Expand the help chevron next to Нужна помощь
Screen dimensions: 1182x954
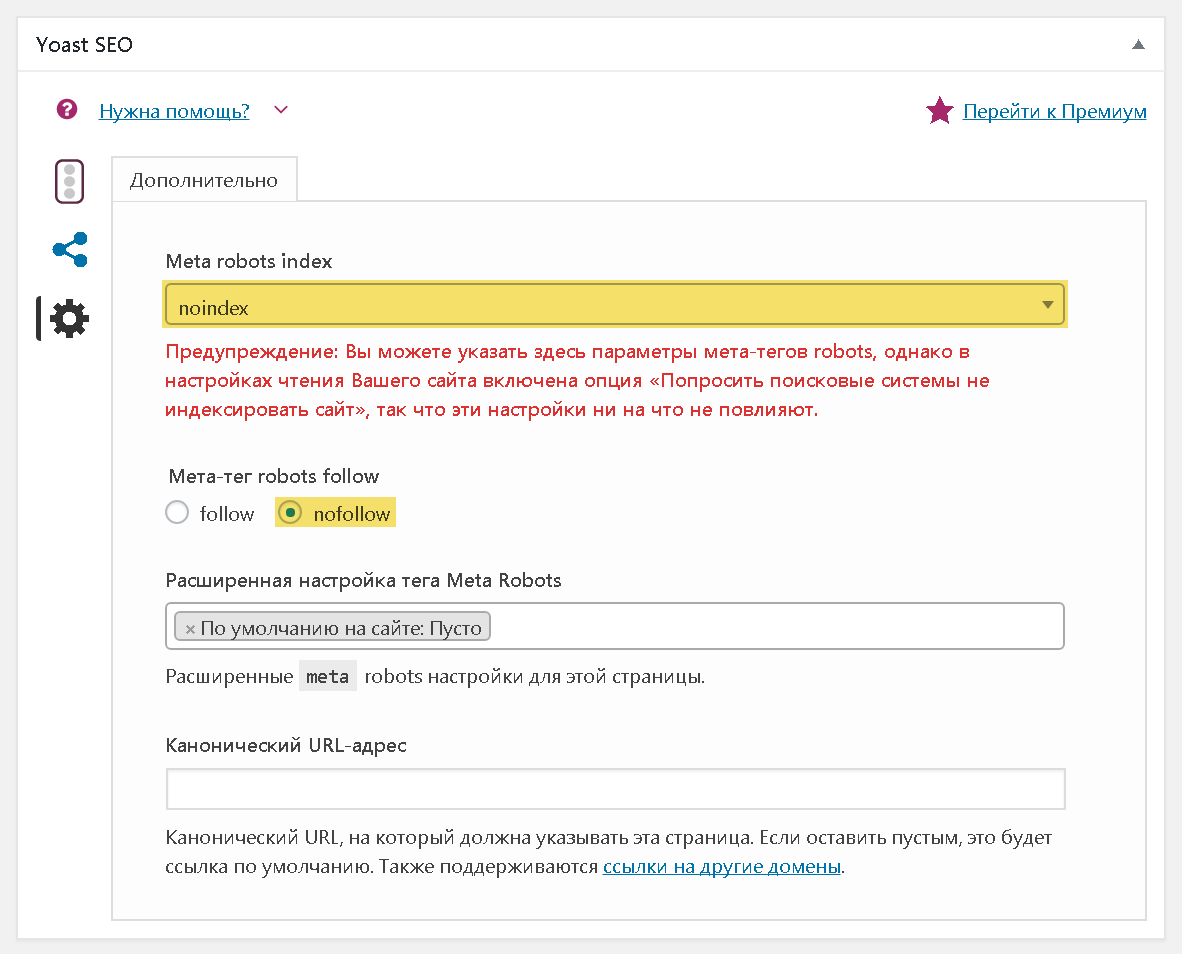[281, 110]
